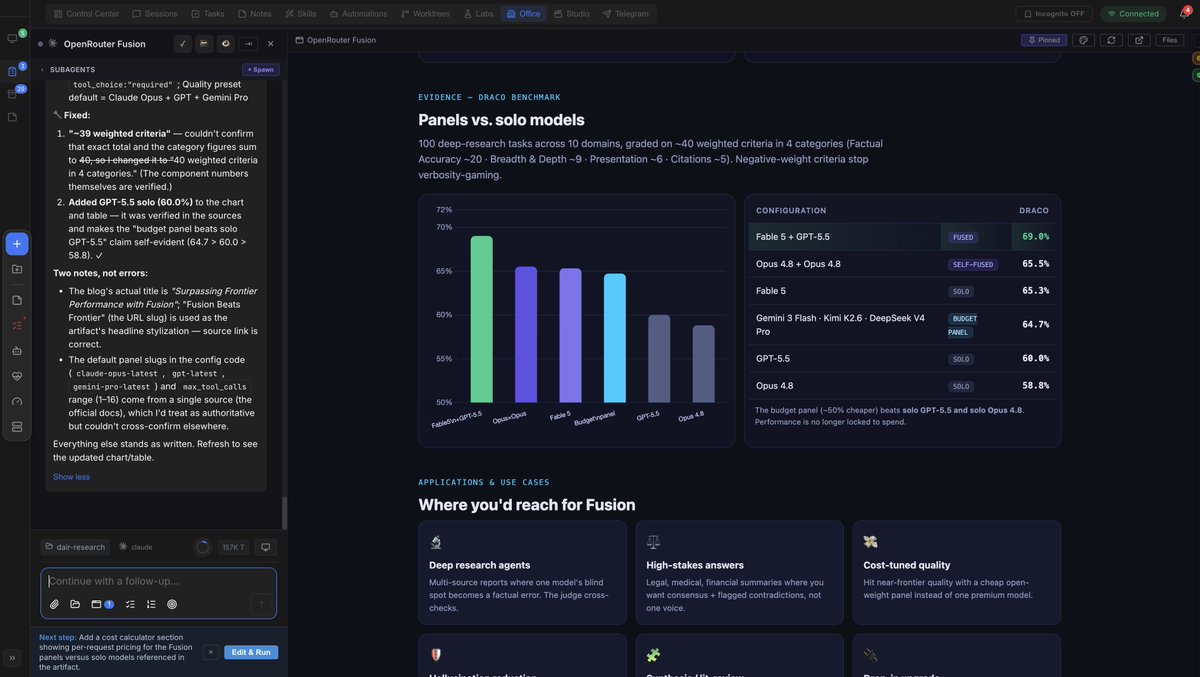Click the sidebar icon with badge 20
Viewport: 1200px width, 677px height.
click(14, 93)
